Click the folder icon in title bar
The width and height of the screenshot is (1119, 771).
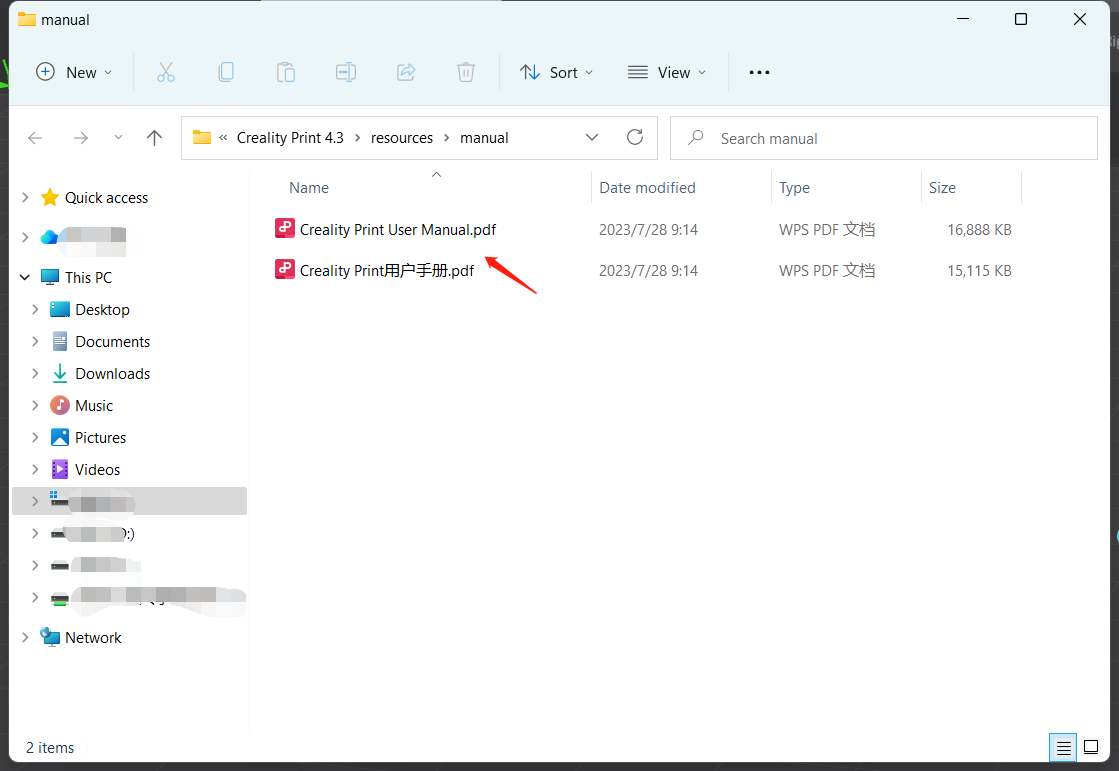[x=27, y=19]
